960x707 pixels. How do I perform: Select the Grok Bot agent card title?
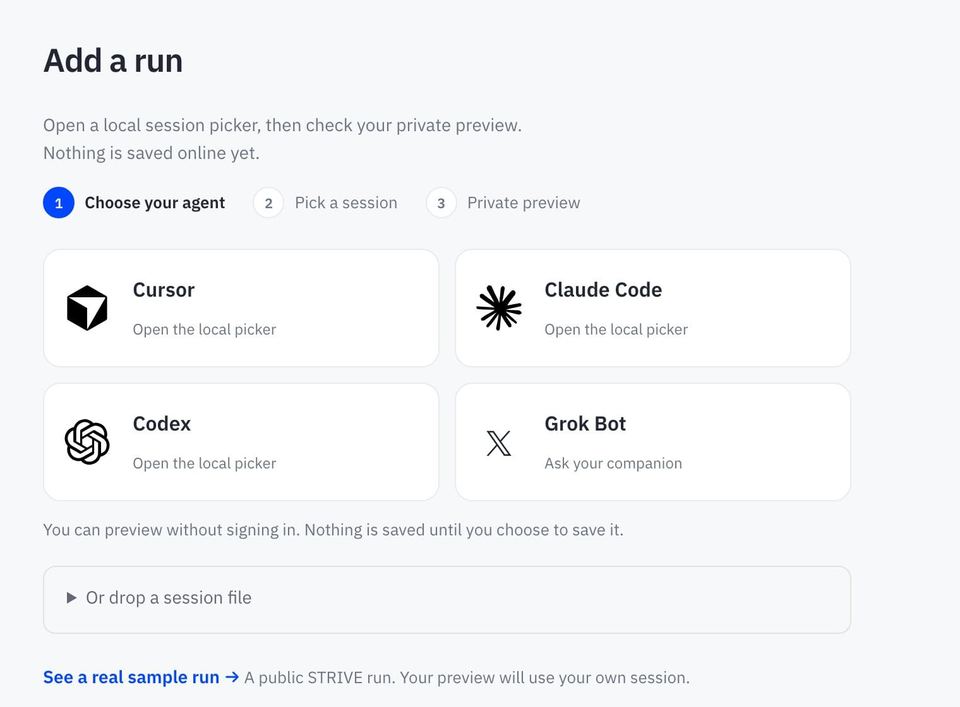coord(585,424)
